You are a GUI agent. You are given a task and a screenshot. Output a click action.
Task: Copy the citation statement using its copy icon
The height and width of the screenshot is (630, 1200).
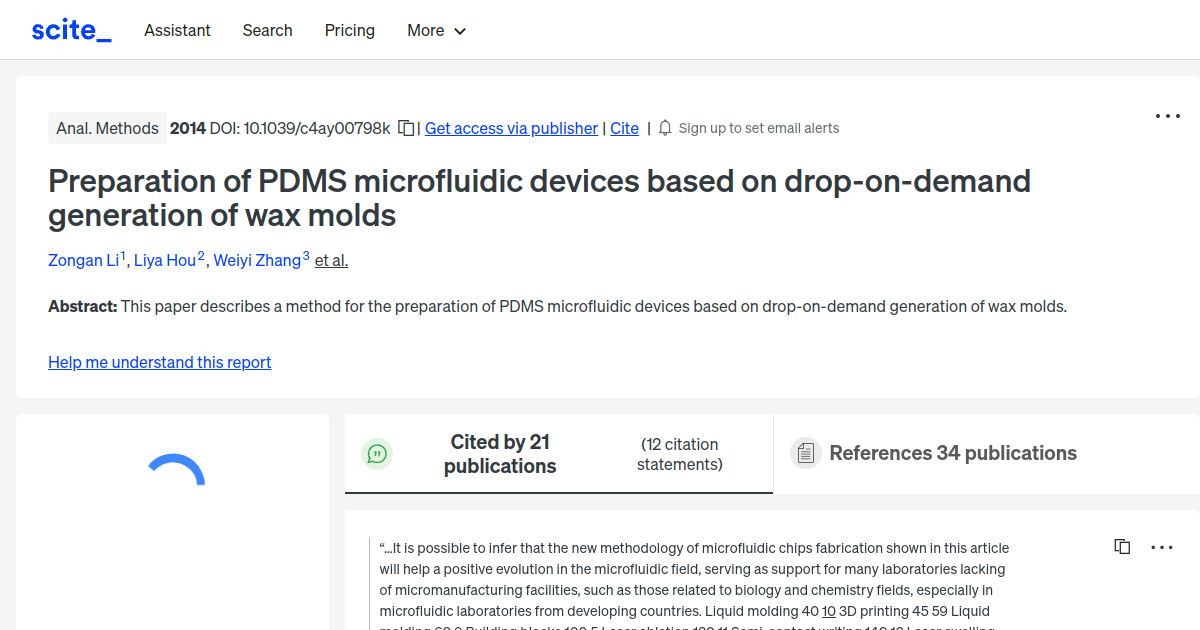[1122, 546]
